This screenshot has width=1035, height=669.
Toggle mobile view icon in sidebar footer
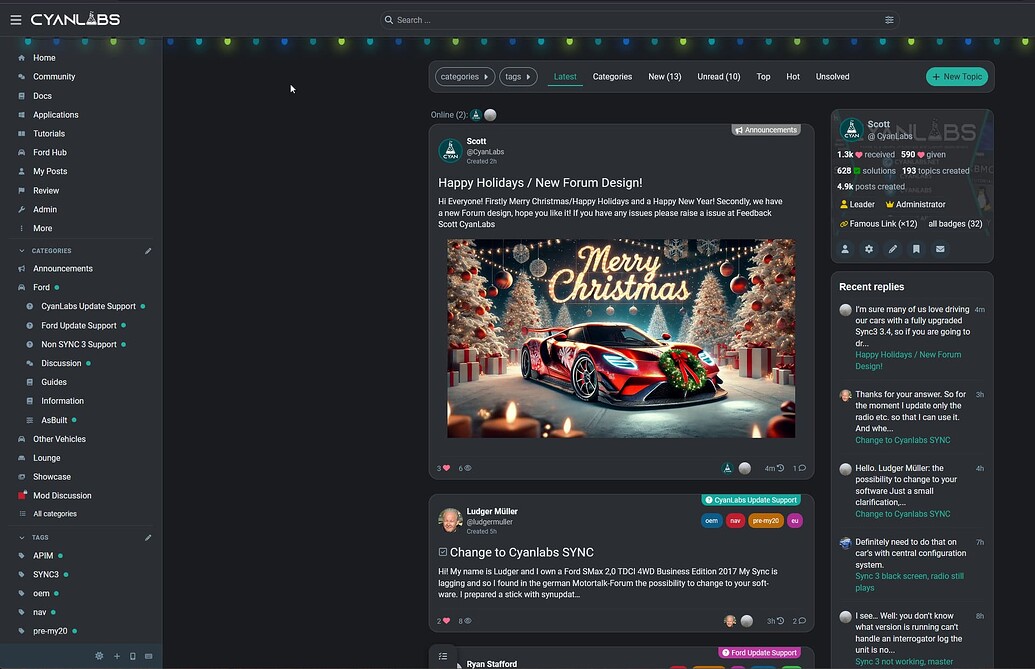133,656
